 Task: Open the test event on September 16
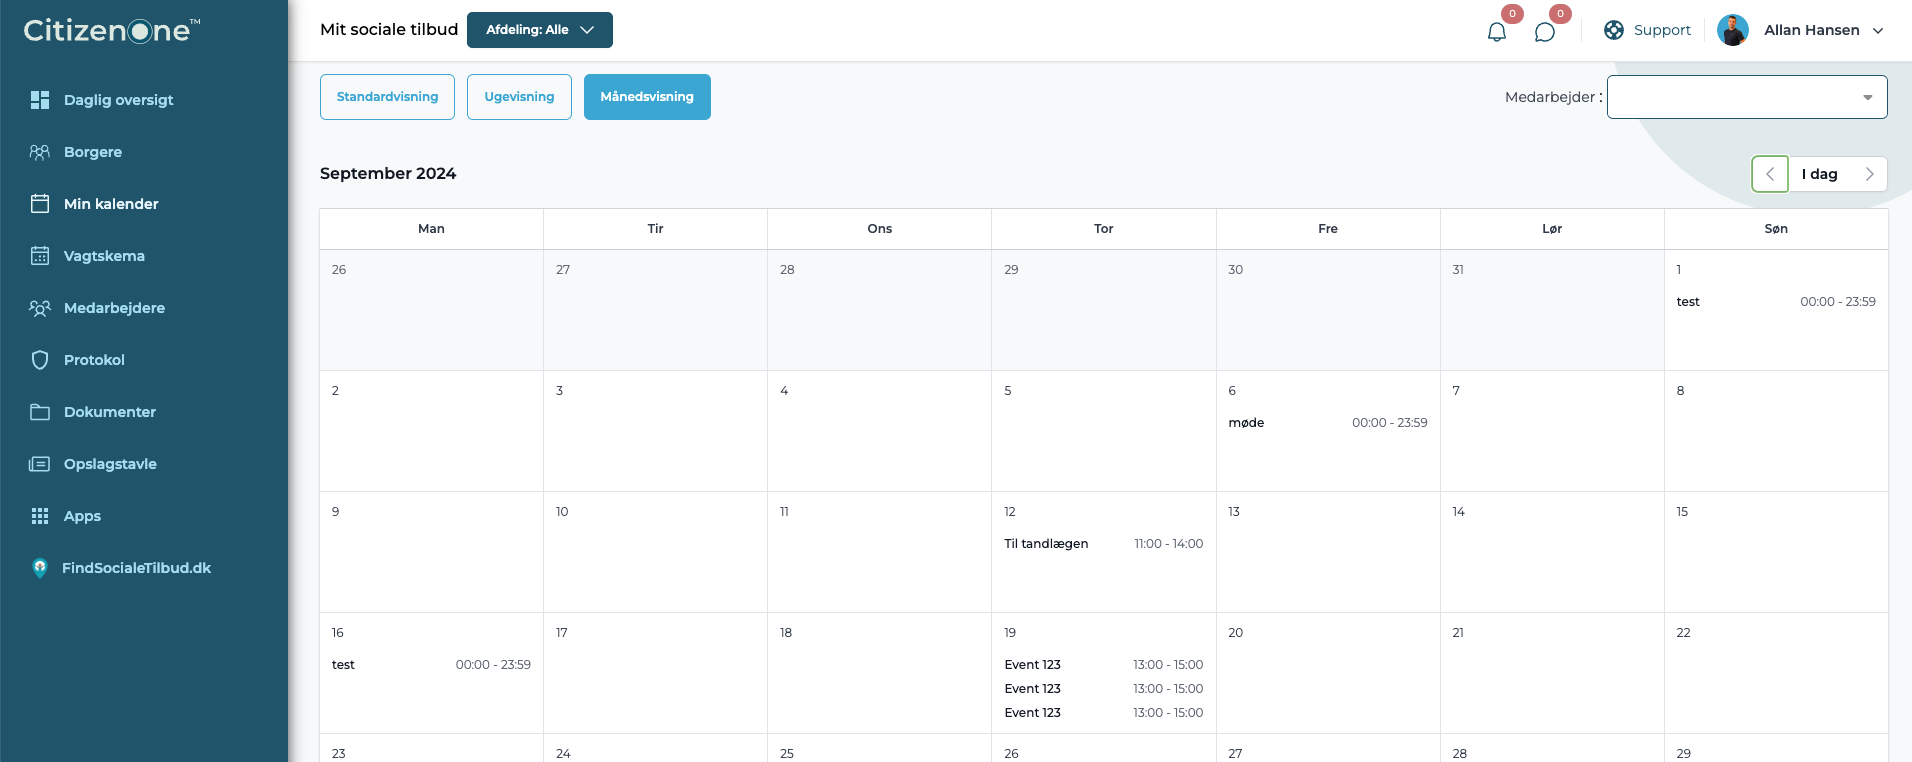pos(431,665)
